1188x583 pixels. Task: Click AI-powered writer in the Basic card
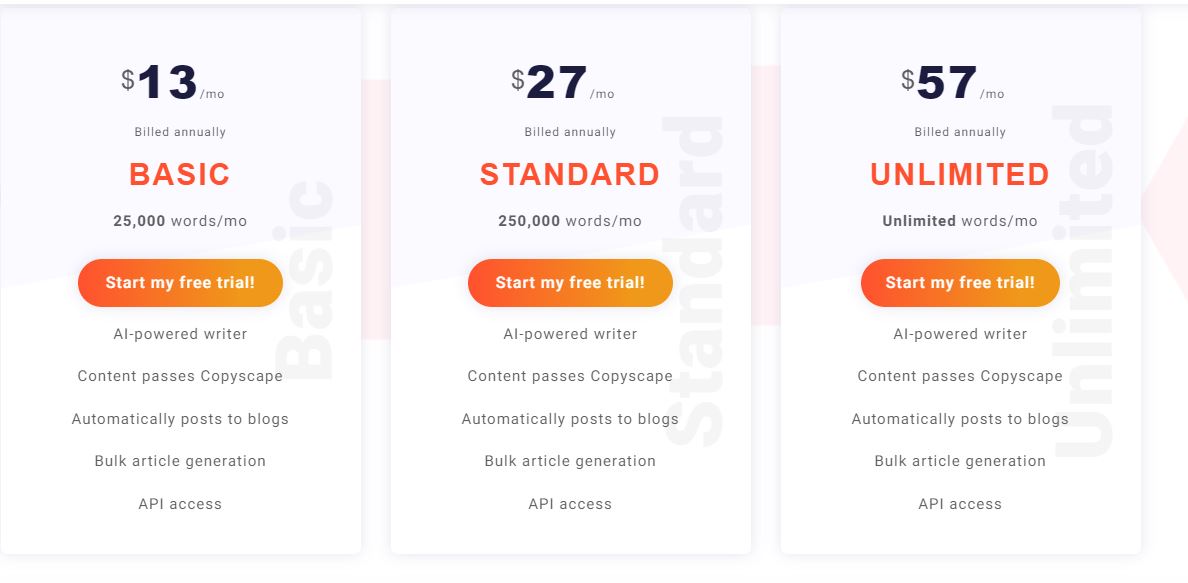[180, 334]
